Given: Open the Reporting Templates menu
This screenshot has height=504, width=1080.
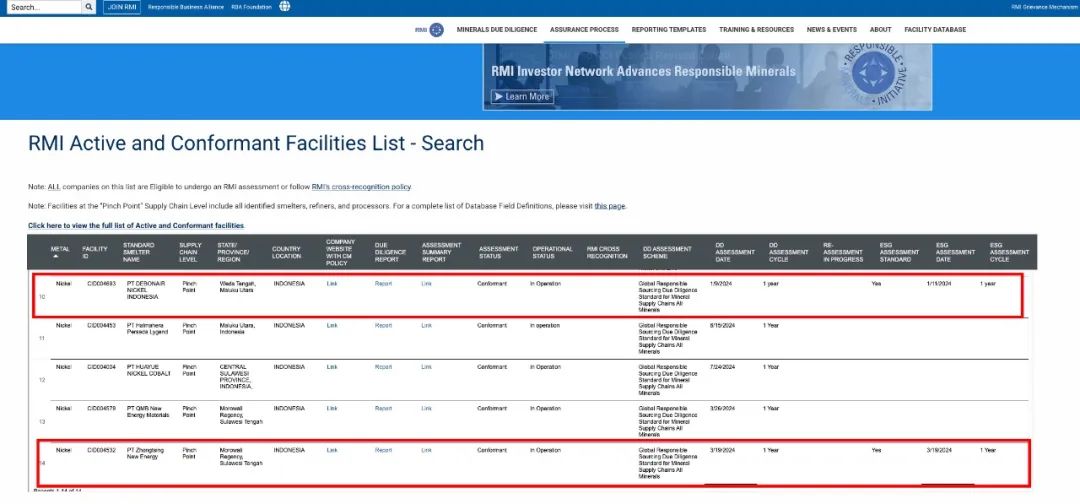Looking at the screenshot, I should coord(669,30).
